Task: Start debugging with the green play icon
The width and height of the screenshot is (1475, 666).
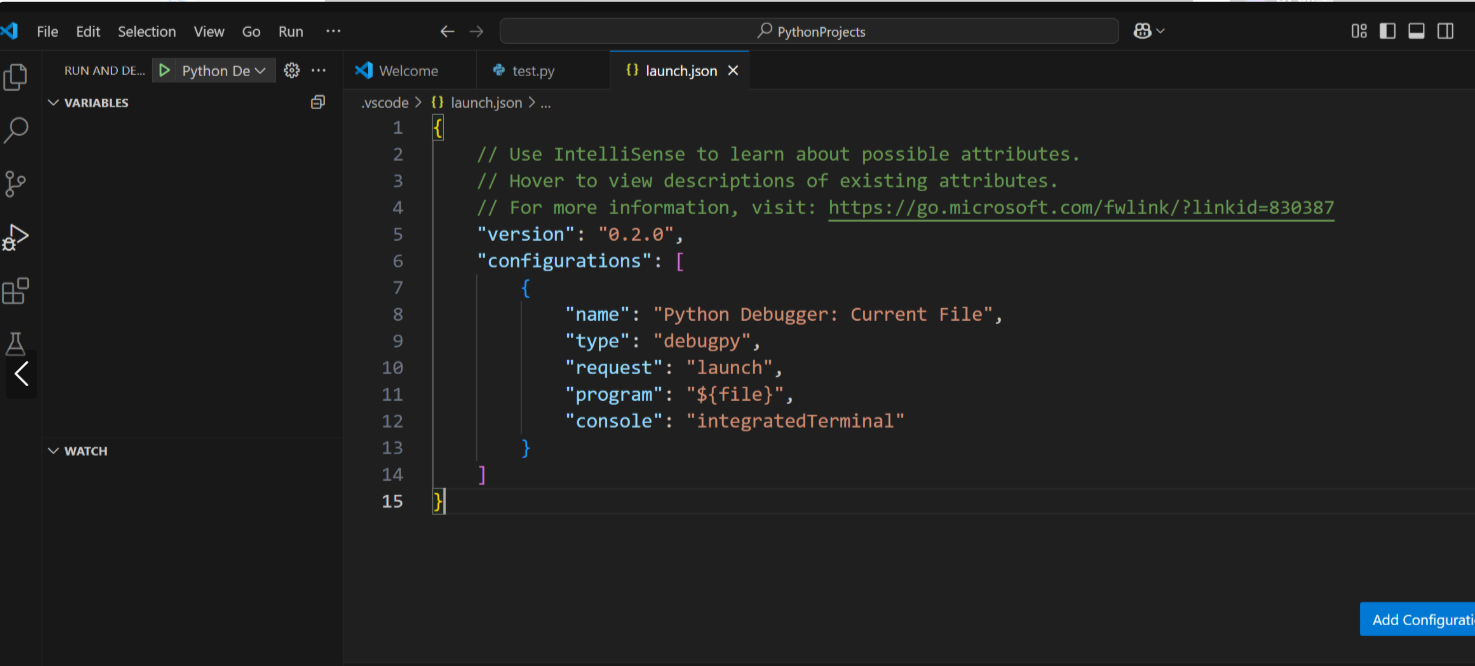Action: click(164, 71)
